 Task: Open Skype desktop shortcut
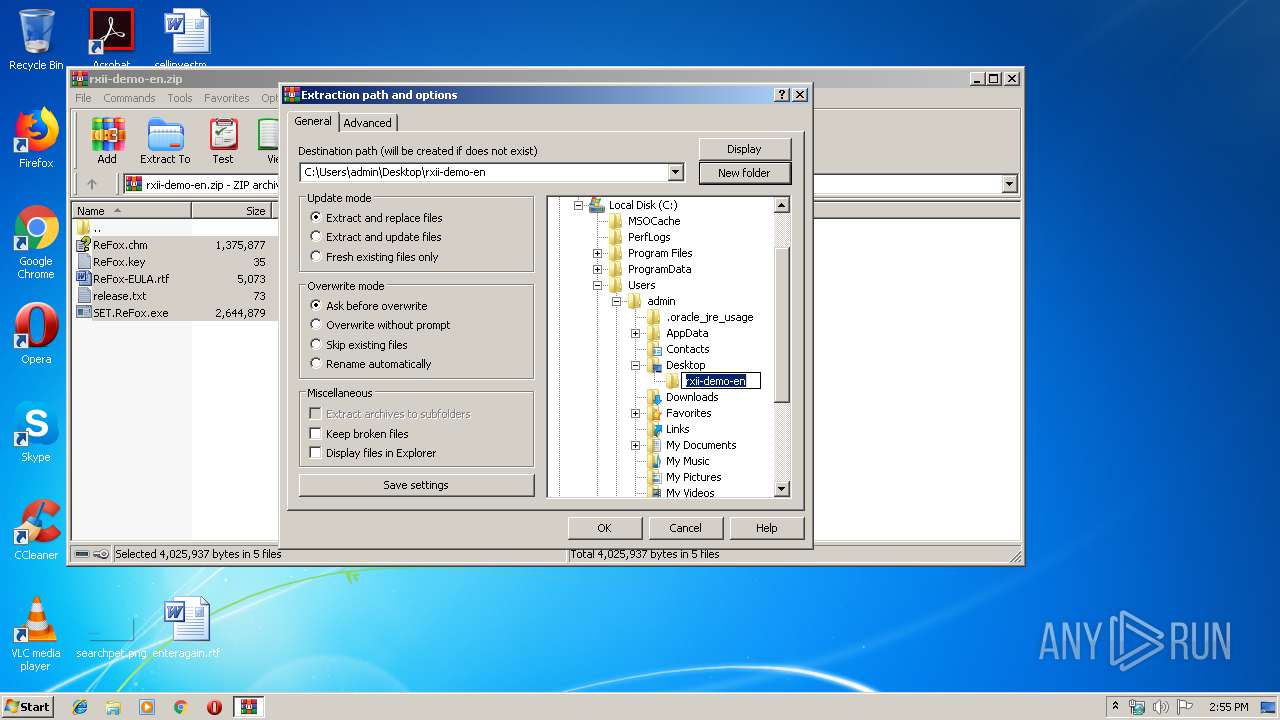pos(36,432)
